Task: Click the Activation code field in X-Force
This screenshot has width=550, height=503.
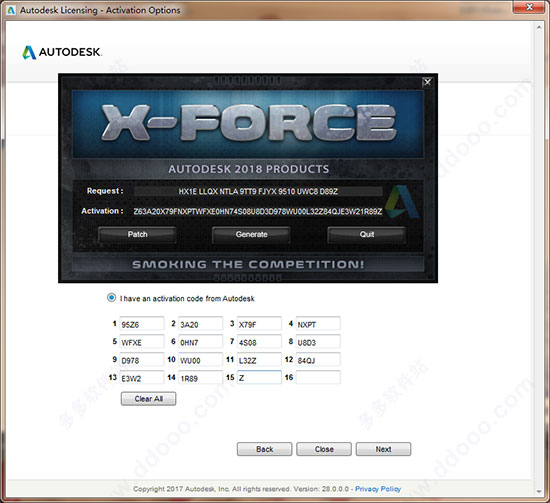Action: coord(258,212)
